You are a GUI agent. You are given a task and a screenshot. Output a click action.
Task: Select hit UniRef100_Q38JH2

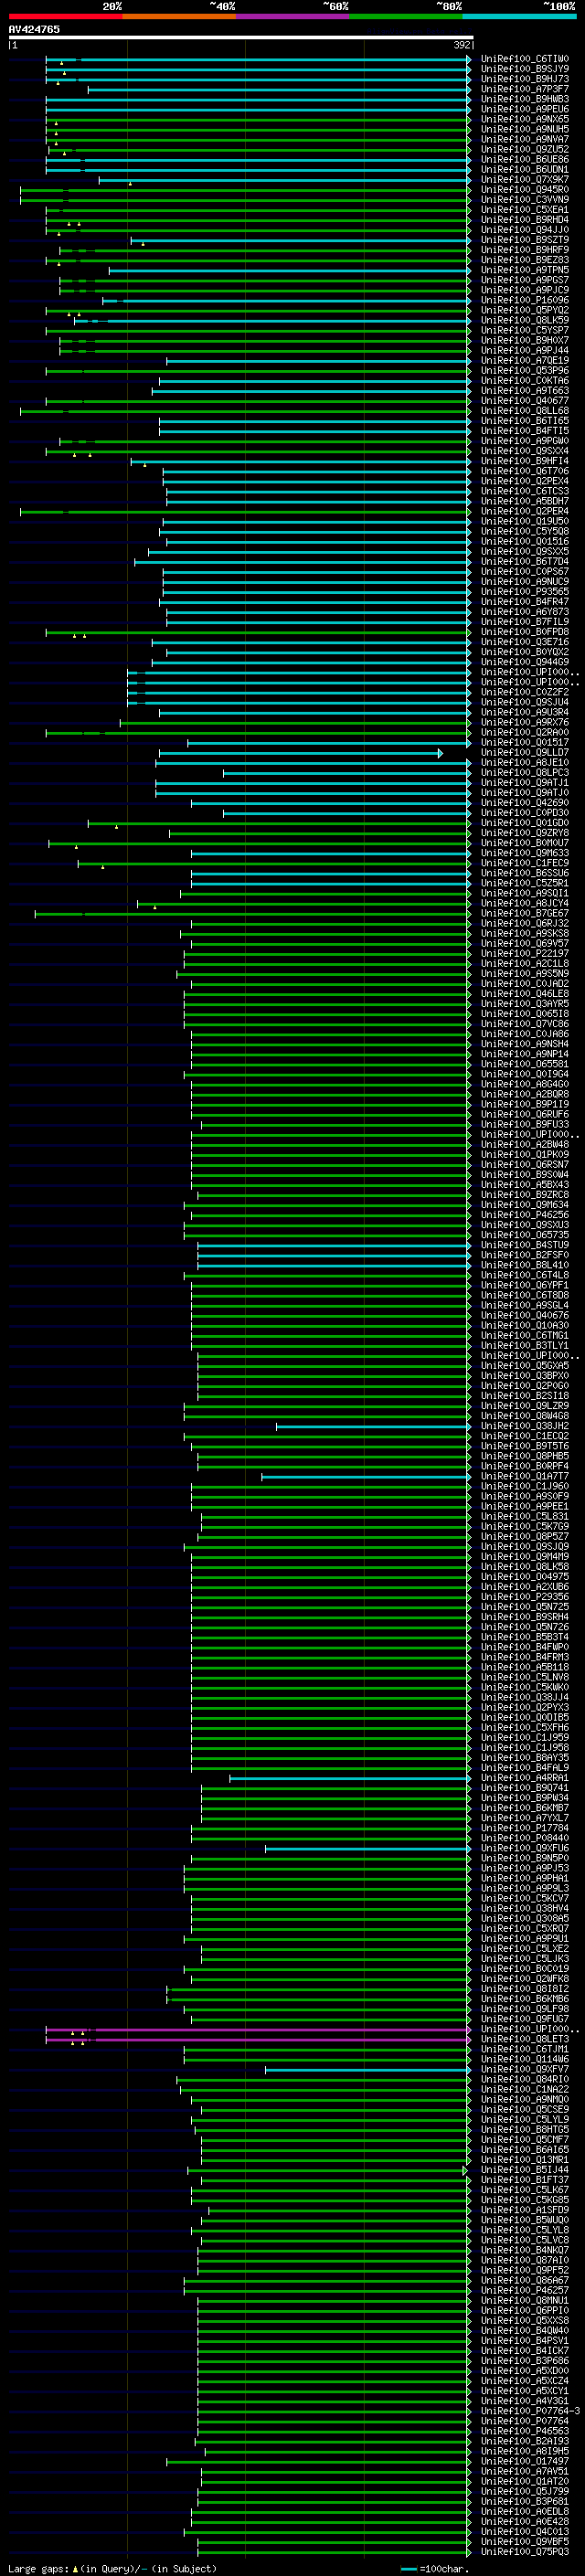(x=525, y=1427)
